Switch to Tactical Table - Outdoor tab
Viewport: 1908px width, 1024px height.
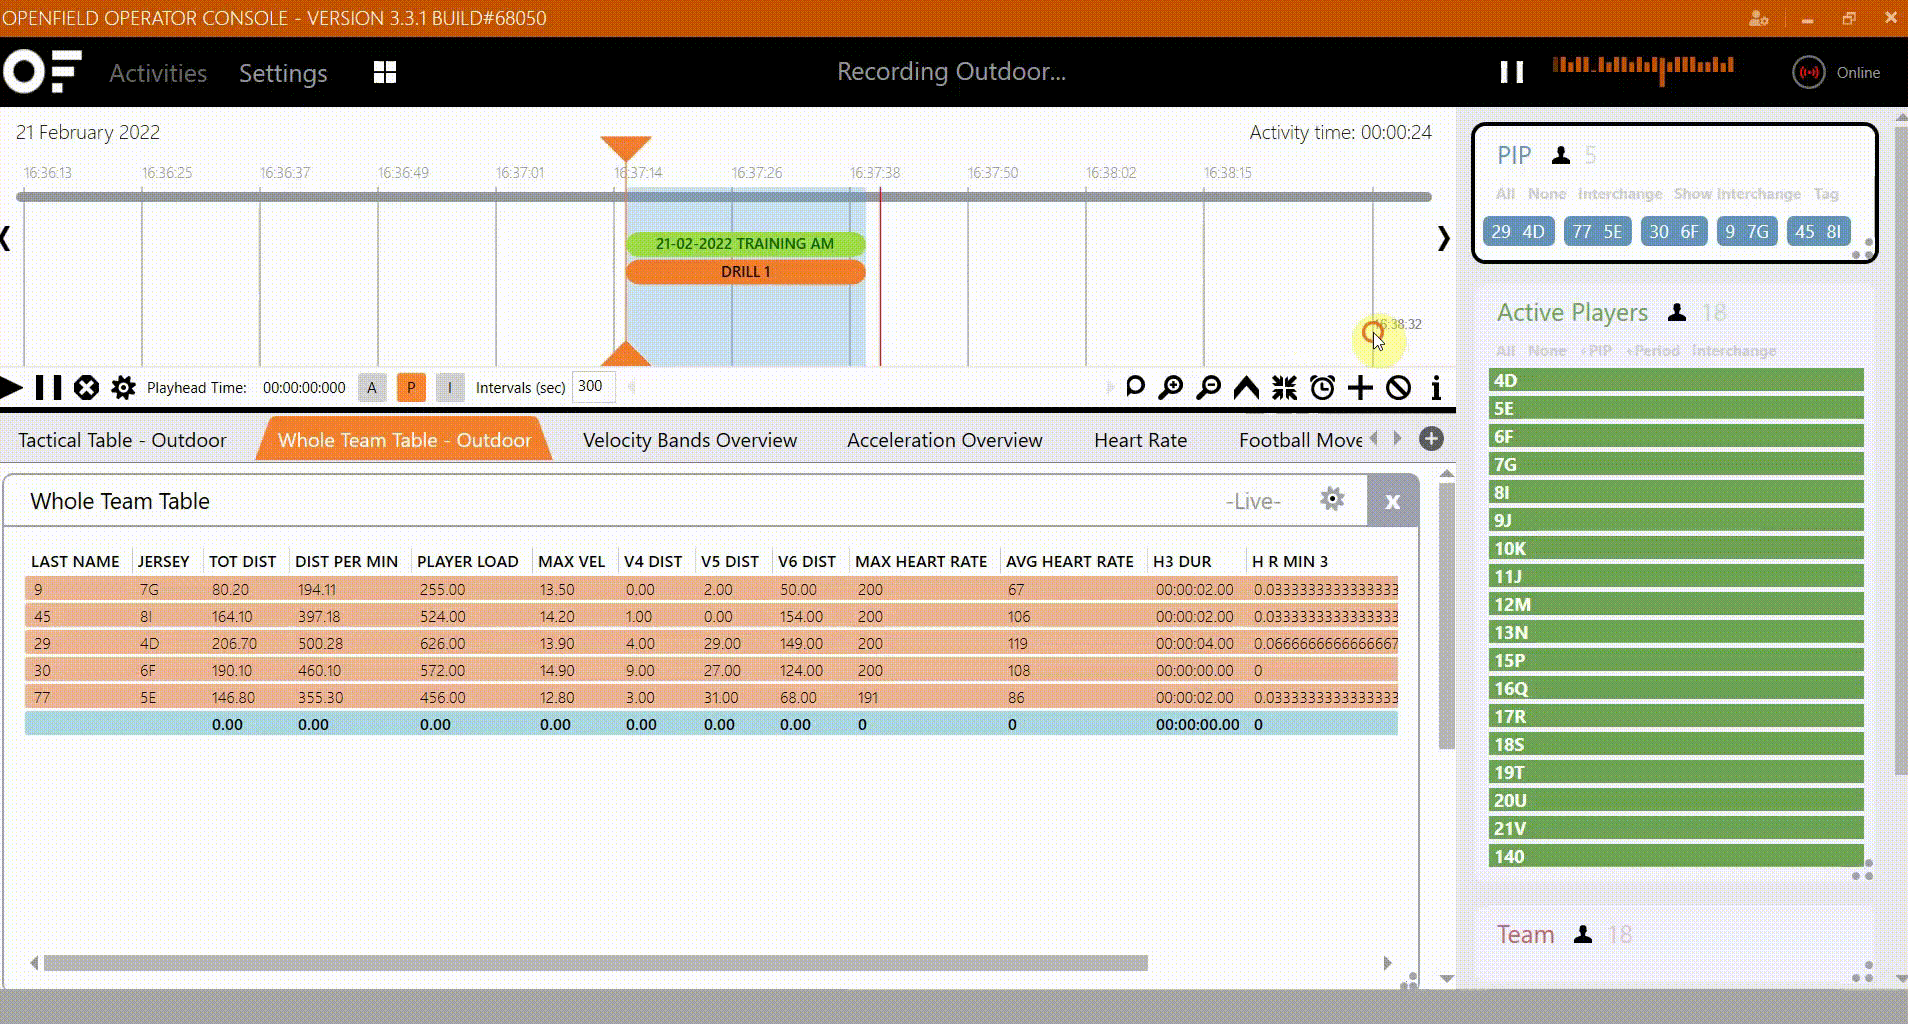[122, 440]
